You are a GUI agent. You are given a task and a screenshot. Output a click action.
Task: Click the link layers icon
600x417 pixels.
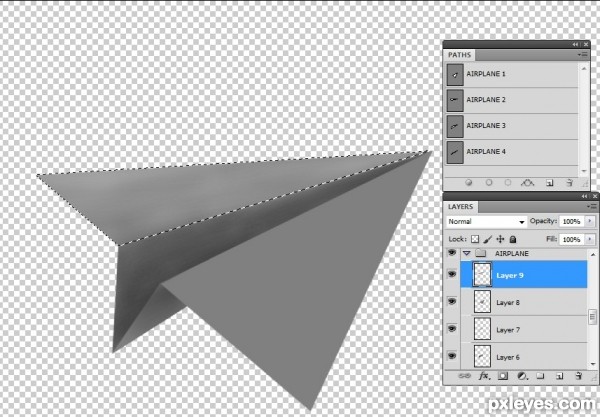pyautogui.click(x=464, y=376)
